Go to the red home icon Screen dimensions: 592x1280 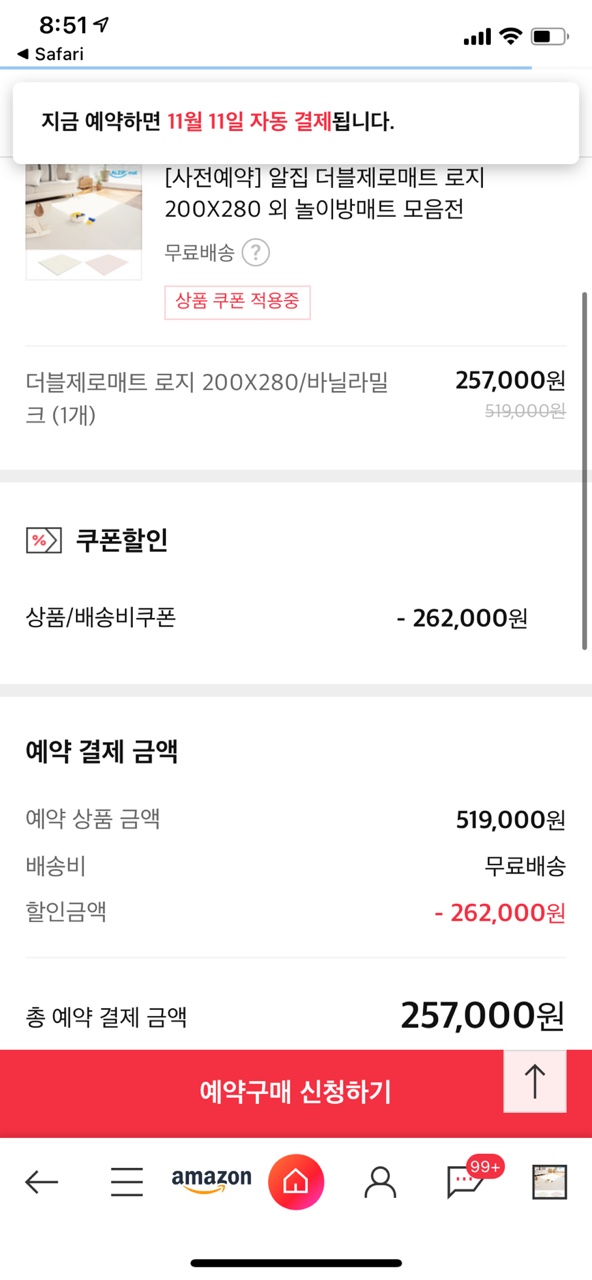pos(296,1182)
